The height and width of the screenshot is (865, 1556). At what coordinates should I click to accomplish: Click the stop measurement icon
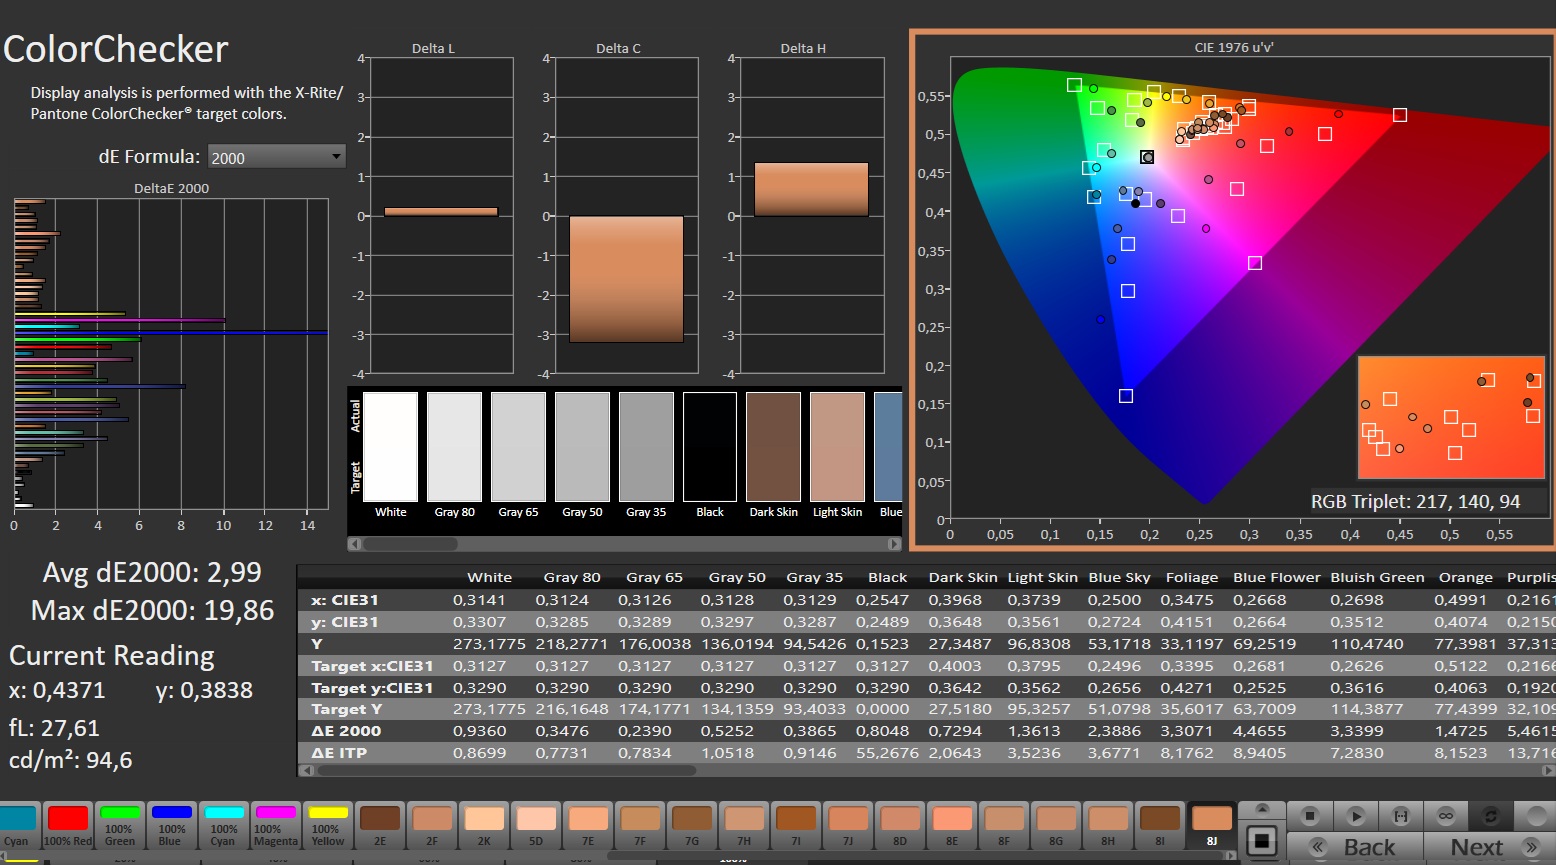(1310, 816)
